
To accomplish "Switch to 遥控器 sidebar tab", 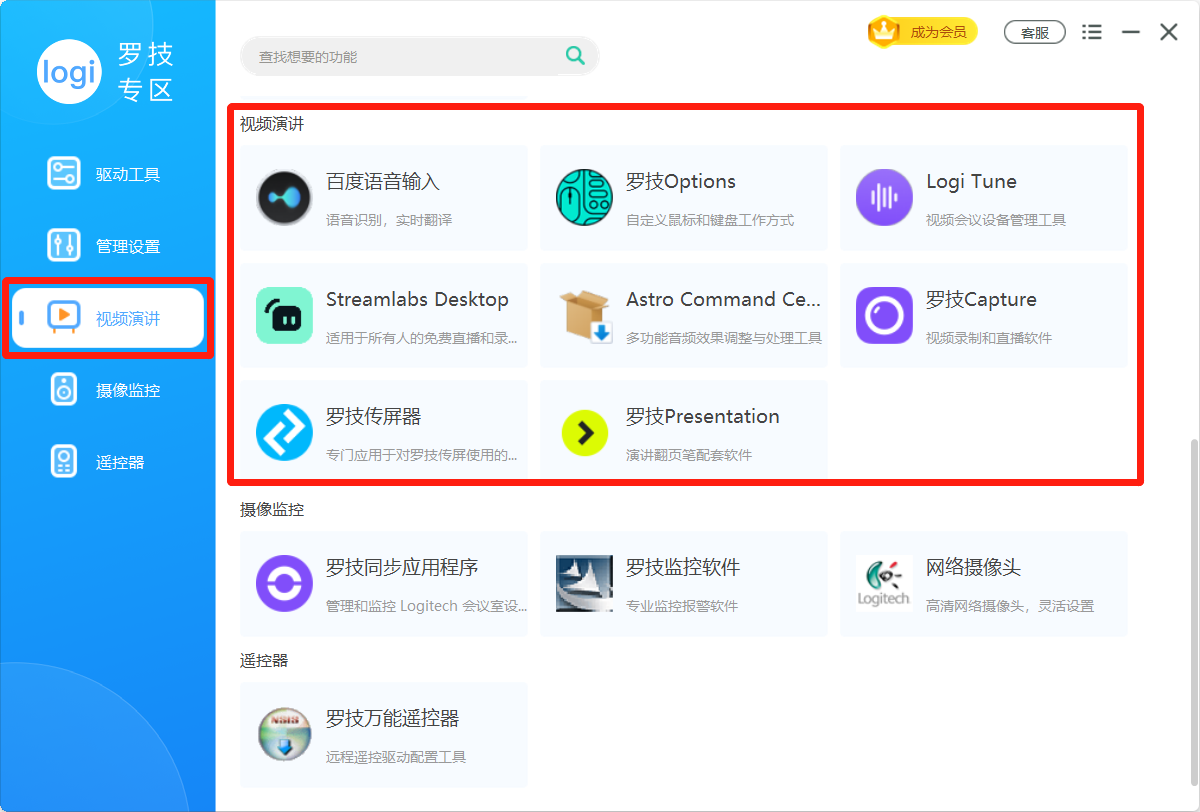I will point(108,462).
